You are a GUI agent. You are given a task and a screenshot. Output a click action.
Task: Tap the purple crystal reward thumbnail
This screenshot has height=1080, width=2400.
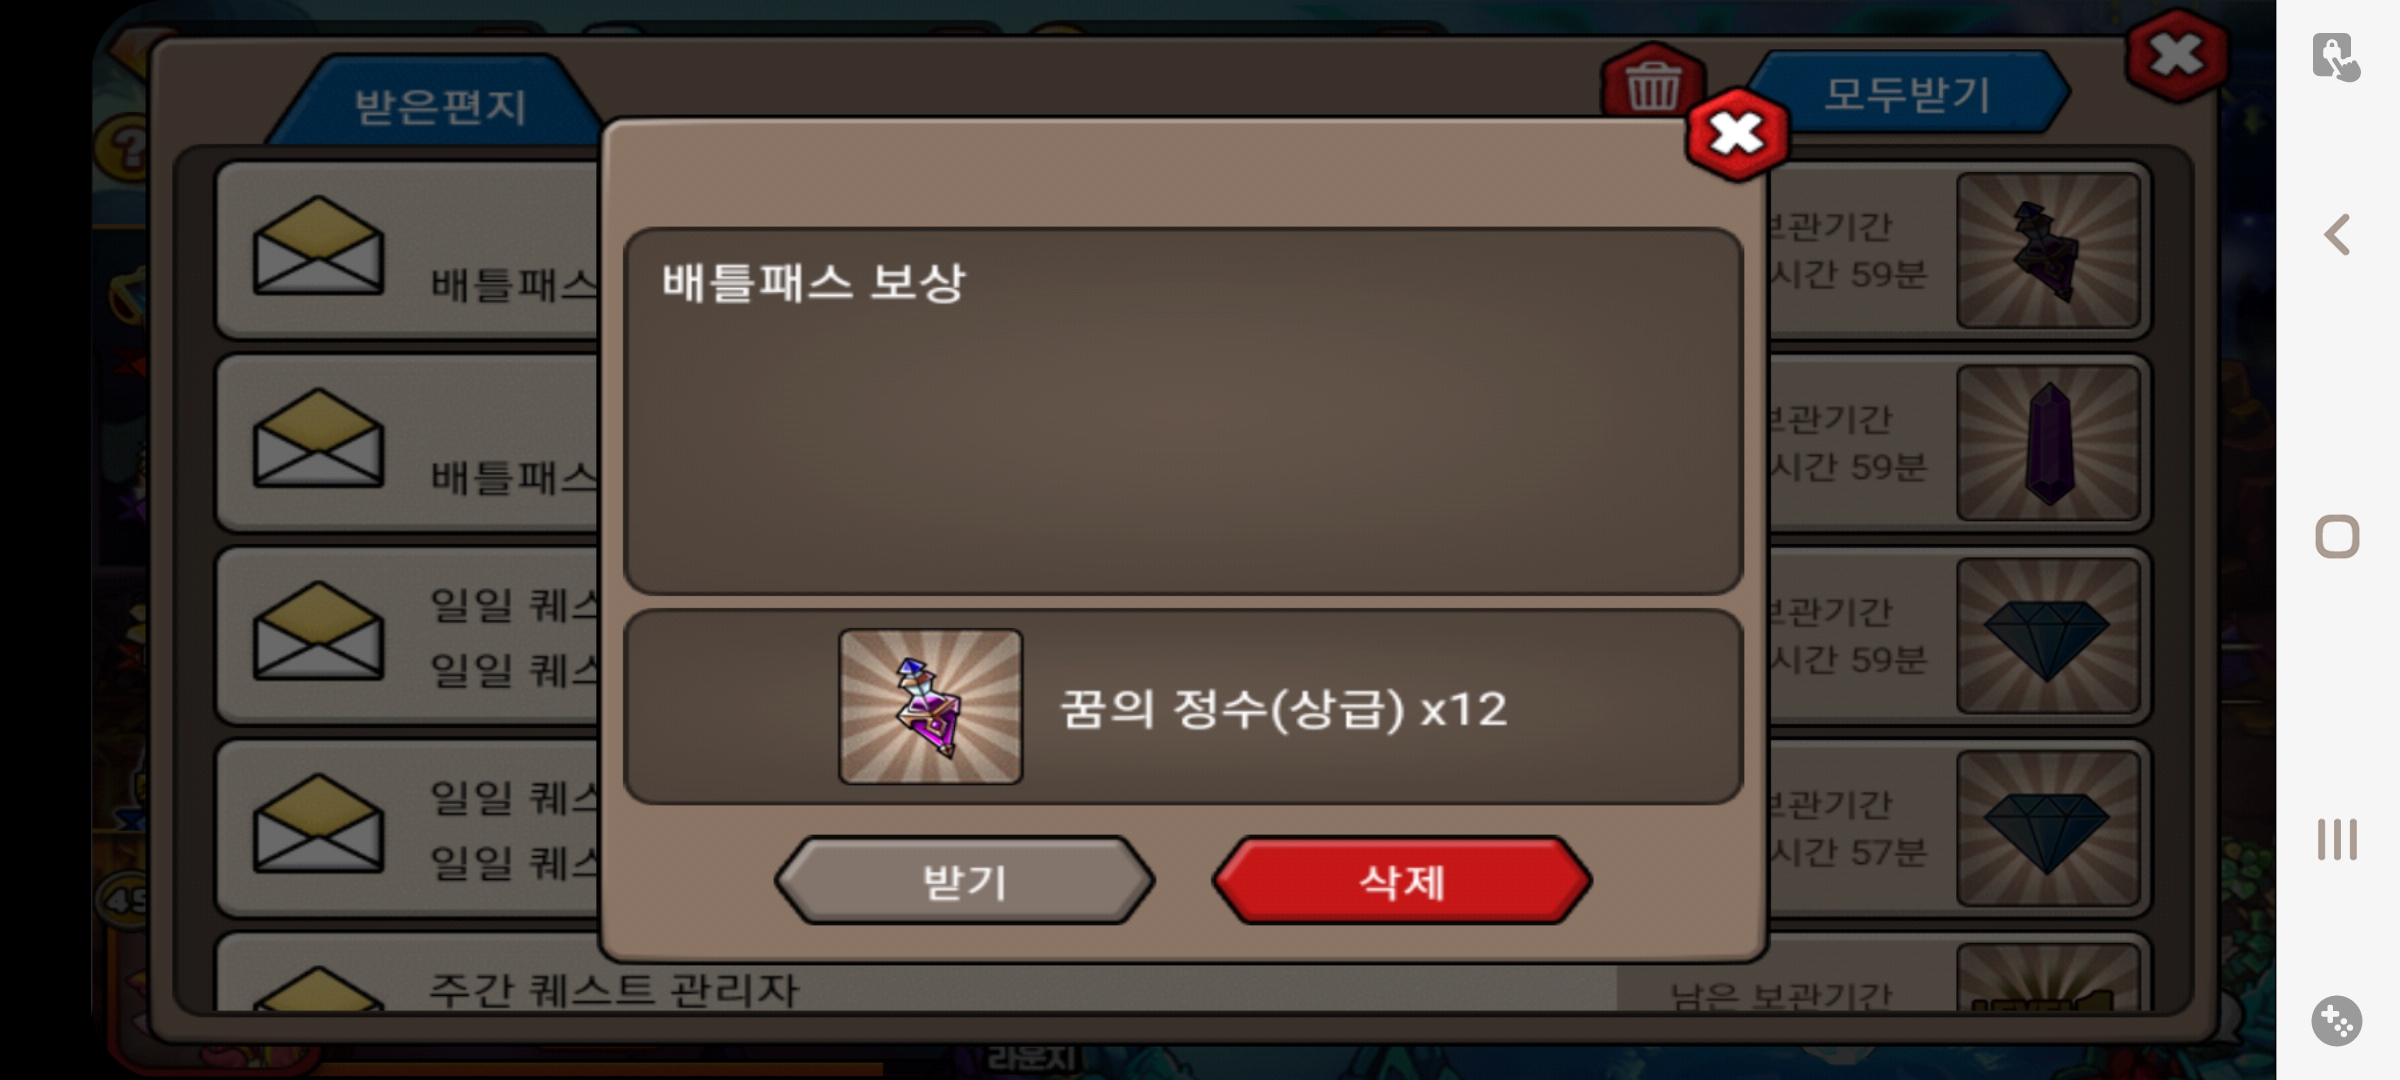pos(2048,442)
